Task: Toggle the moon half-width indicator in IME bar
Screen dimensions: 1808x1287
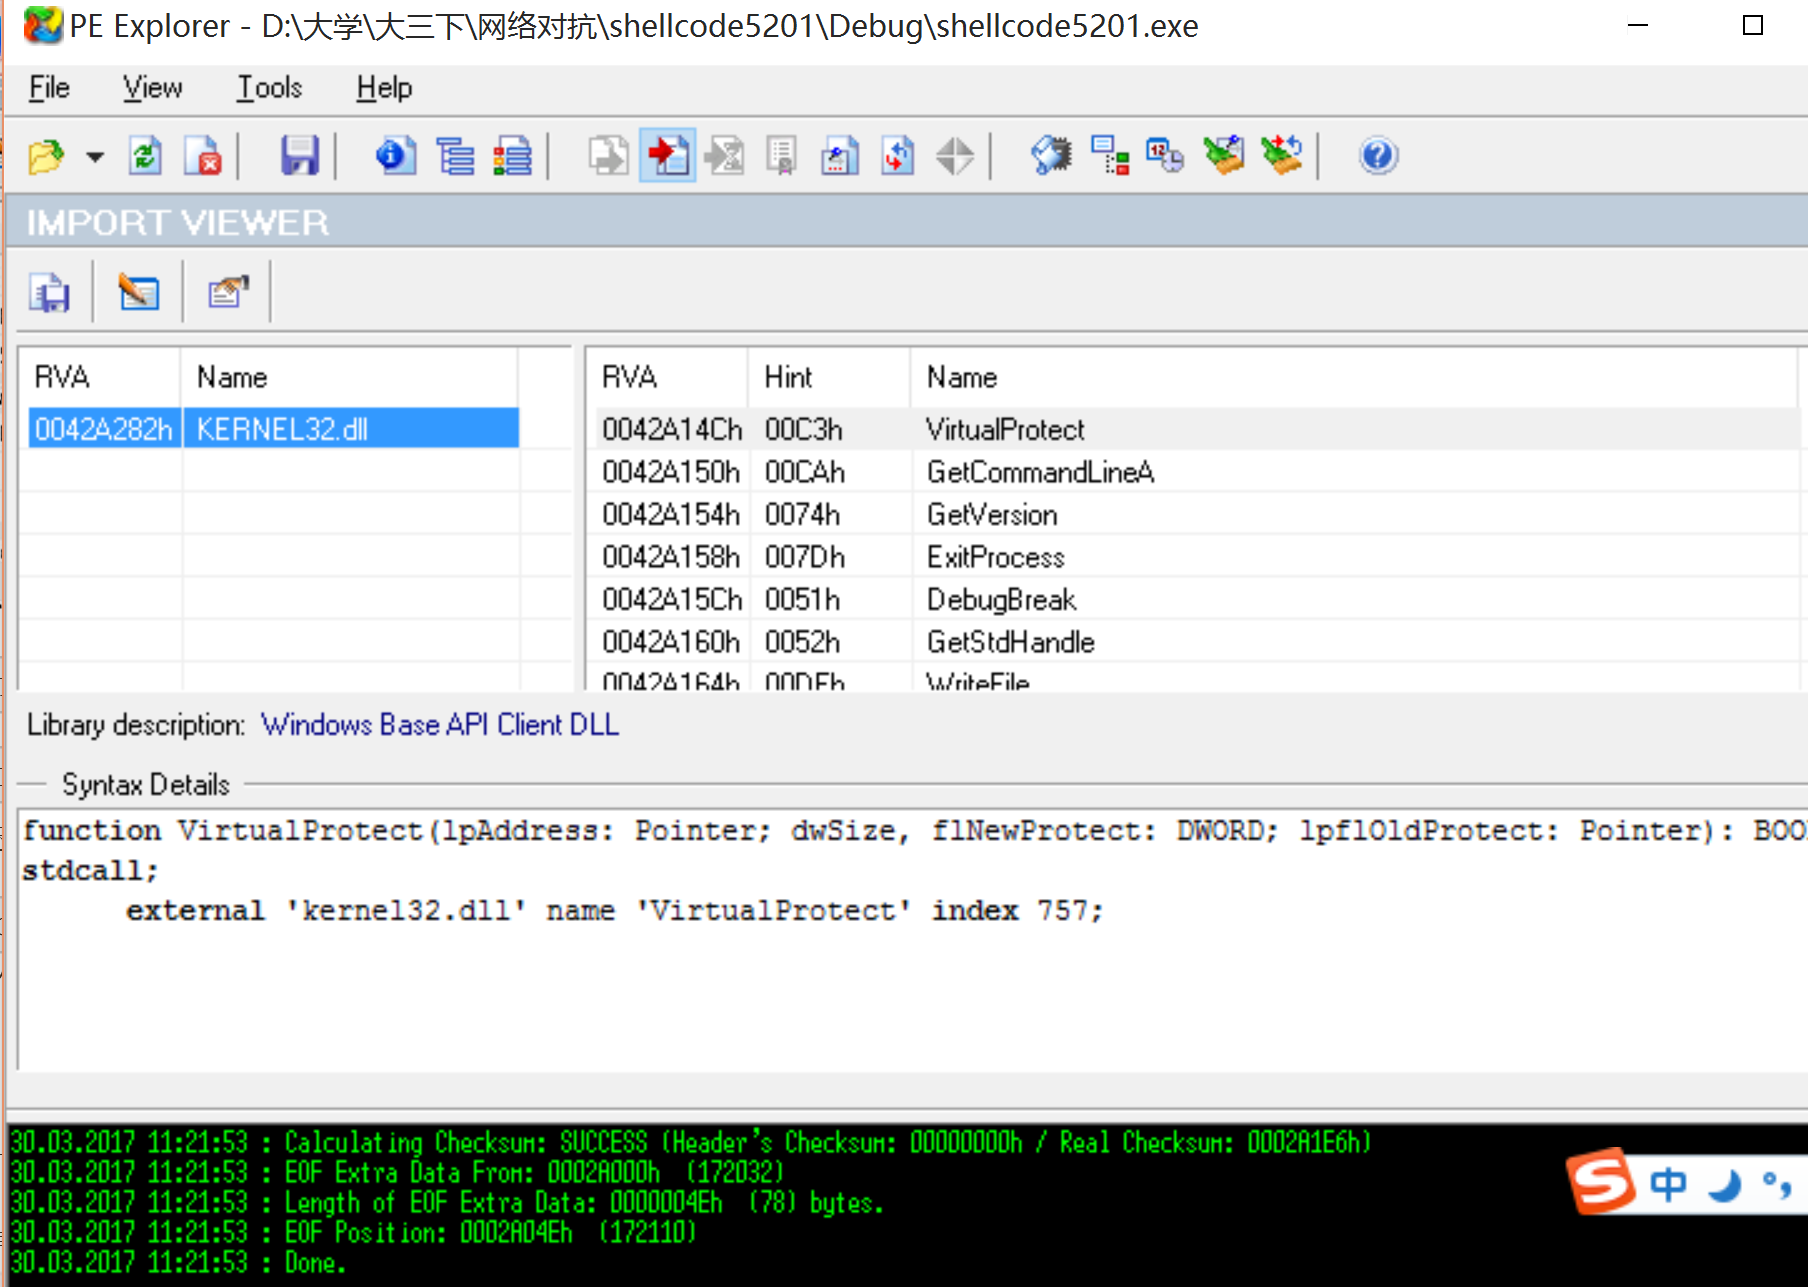Action: pos(1724,1185)
